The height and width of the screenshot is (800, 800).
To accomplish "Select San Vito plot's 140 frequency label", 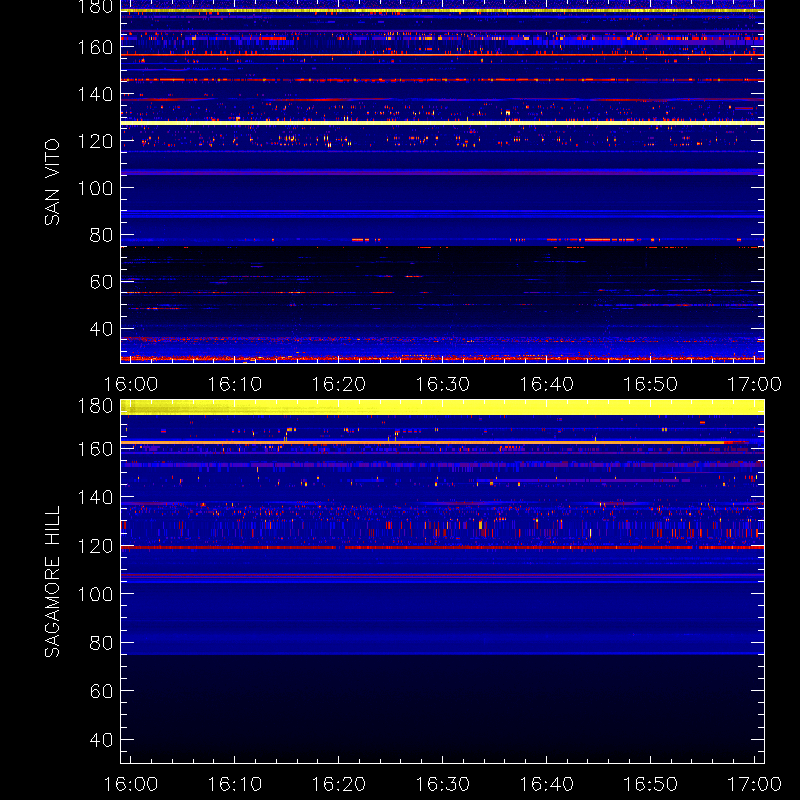I will click(x=95, y=94).
